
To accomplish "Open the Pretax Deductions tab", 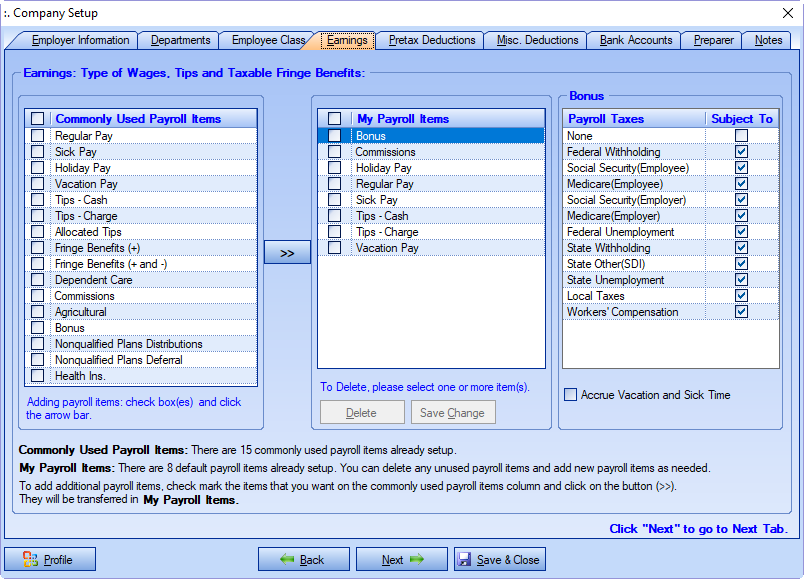I will coord(431,41).
